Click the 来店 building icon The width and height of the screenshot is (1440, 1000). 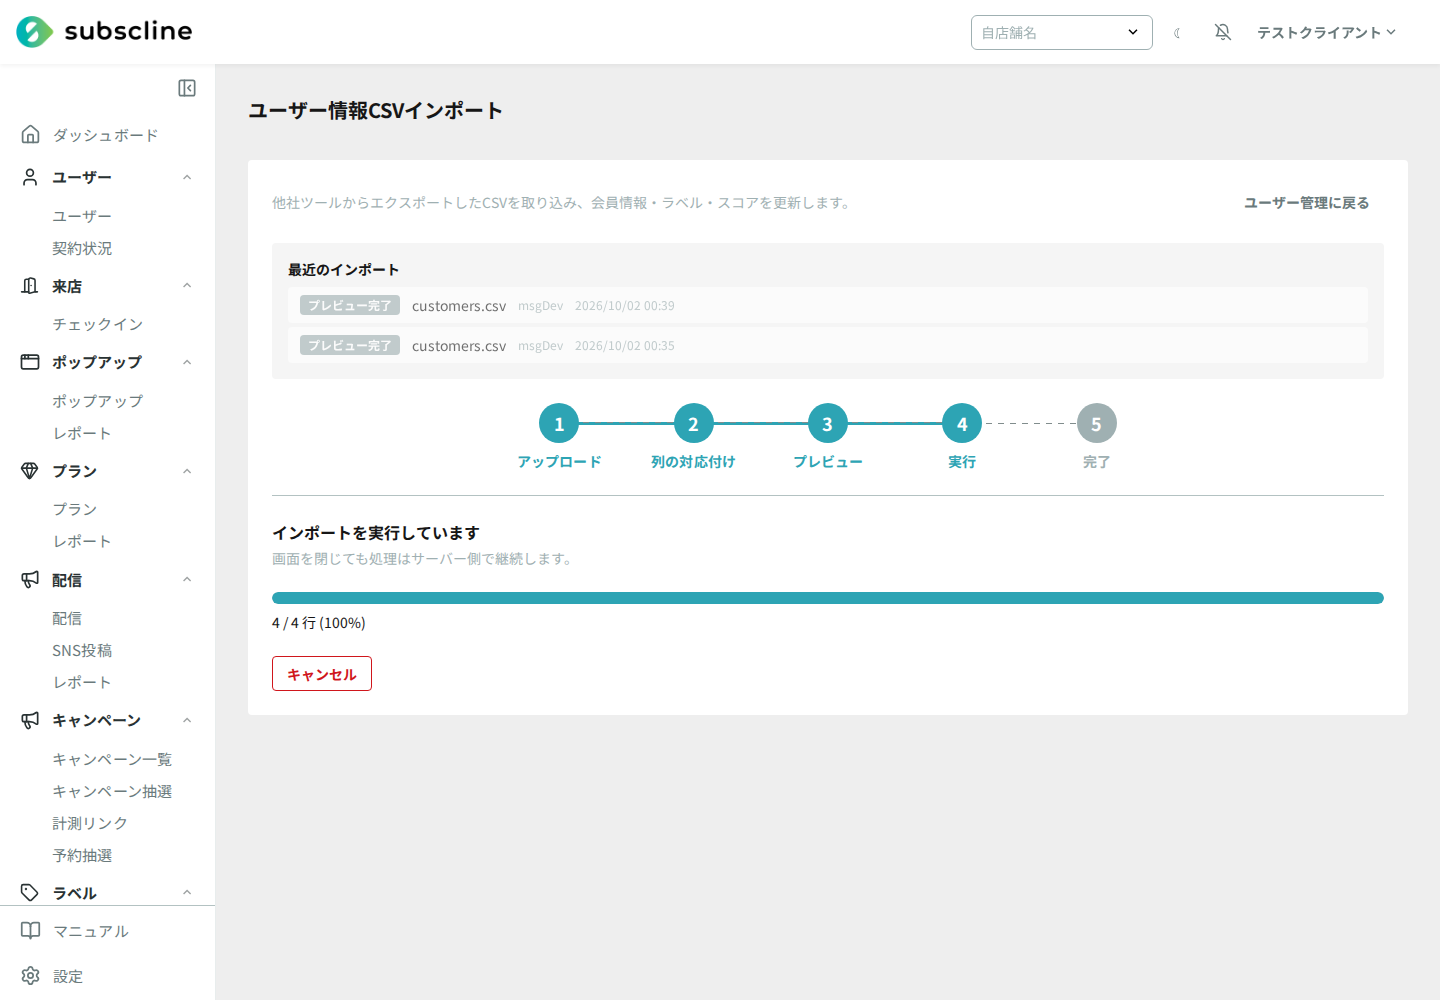tap(30, 286)
